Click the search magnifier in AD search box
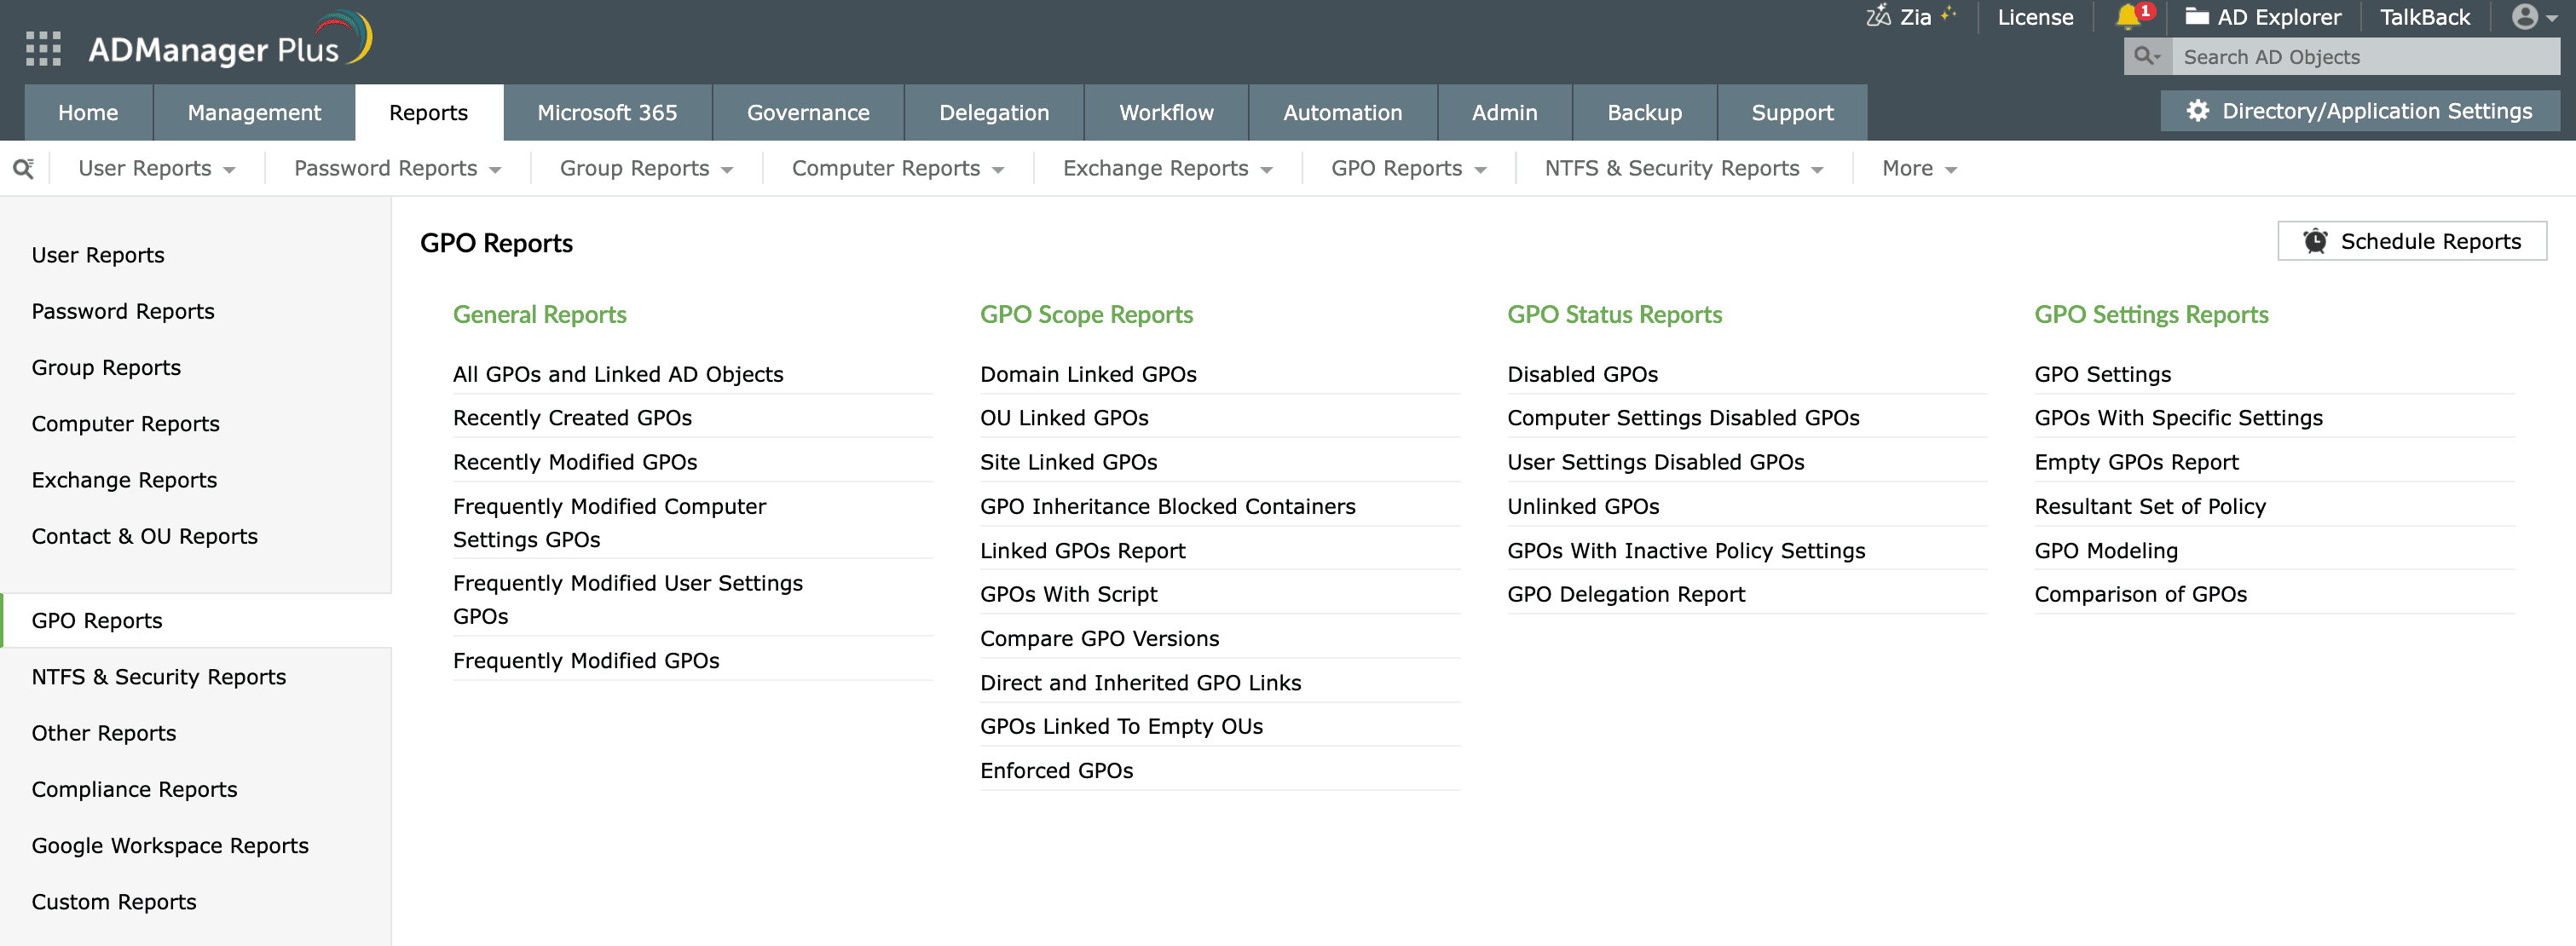This screenshot has height=946, width=2576. tap(2146, 57)
